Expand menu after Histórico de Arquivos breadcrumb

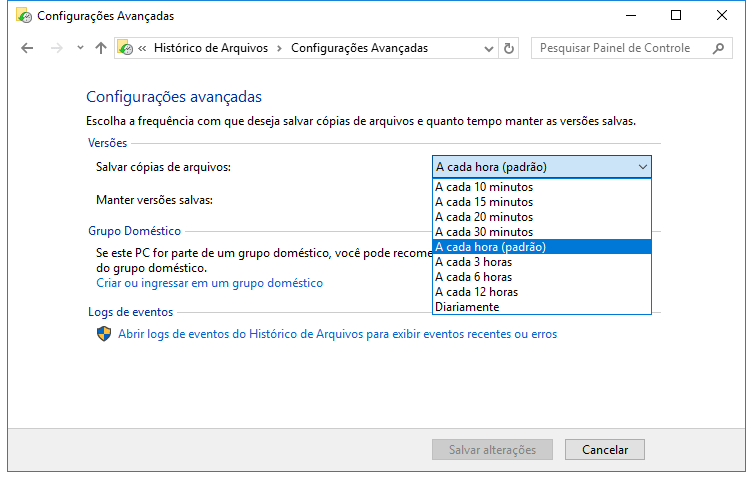coord(279,48)
